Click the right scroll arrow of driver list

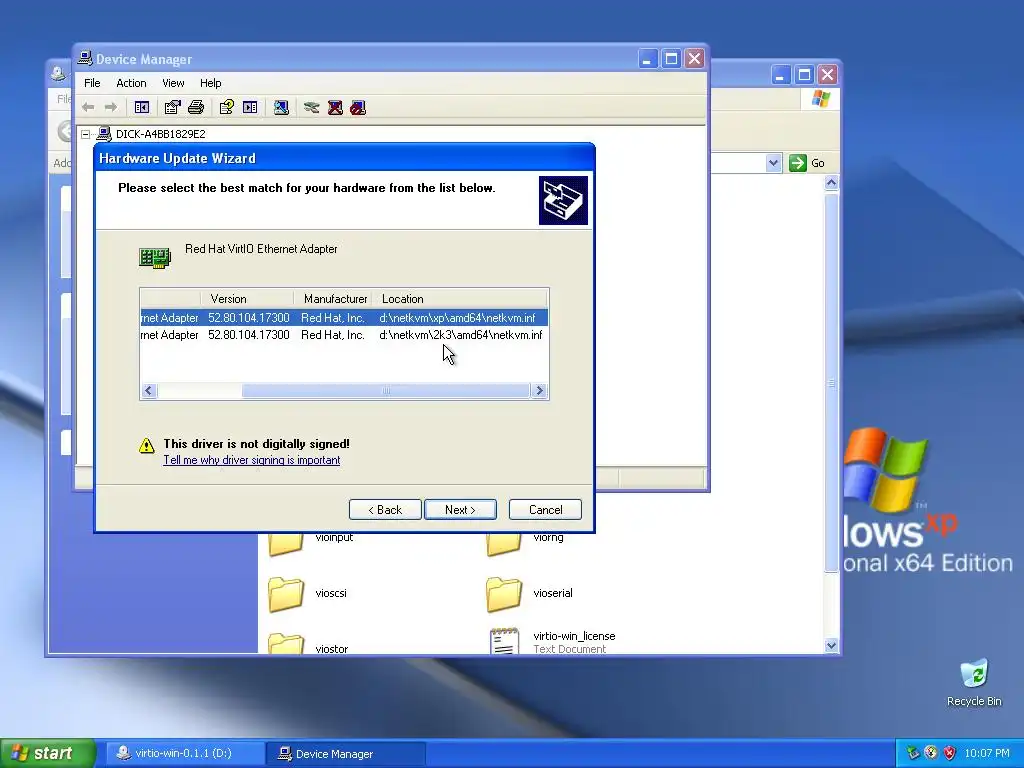pyautogui.click(x=539, y=391)
